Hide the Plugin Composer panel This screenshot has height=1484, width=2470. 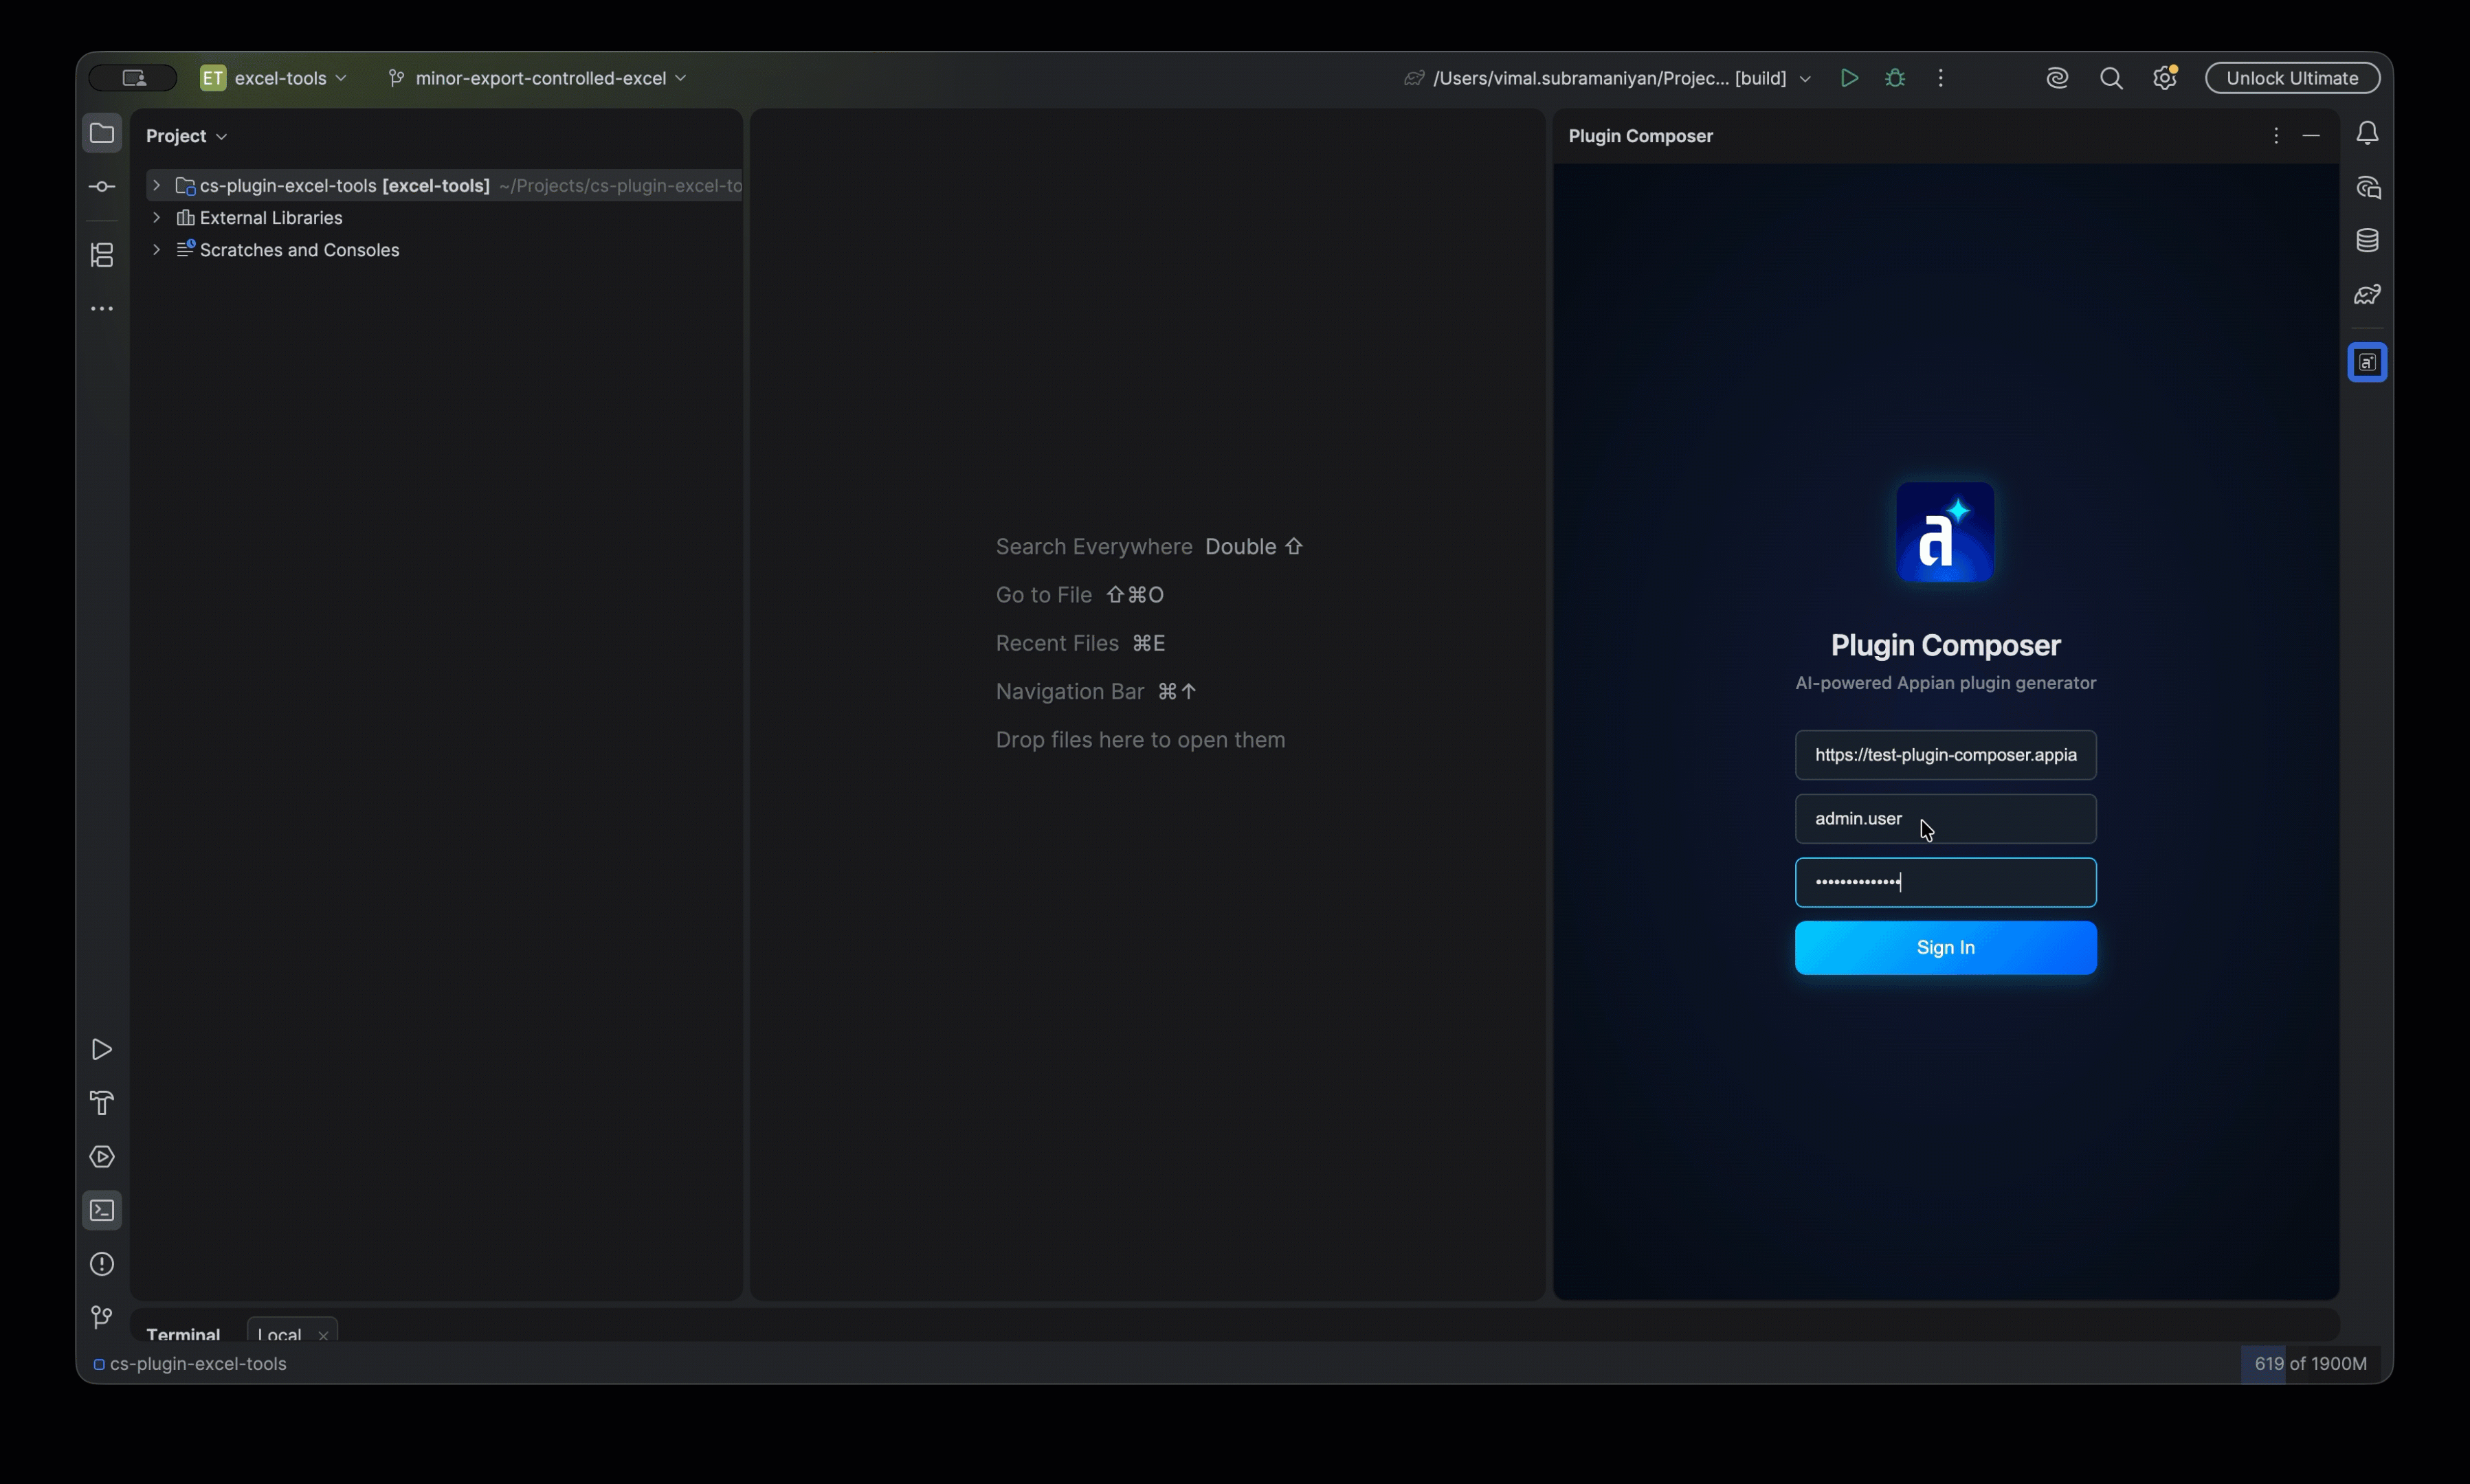(2311, 136)
